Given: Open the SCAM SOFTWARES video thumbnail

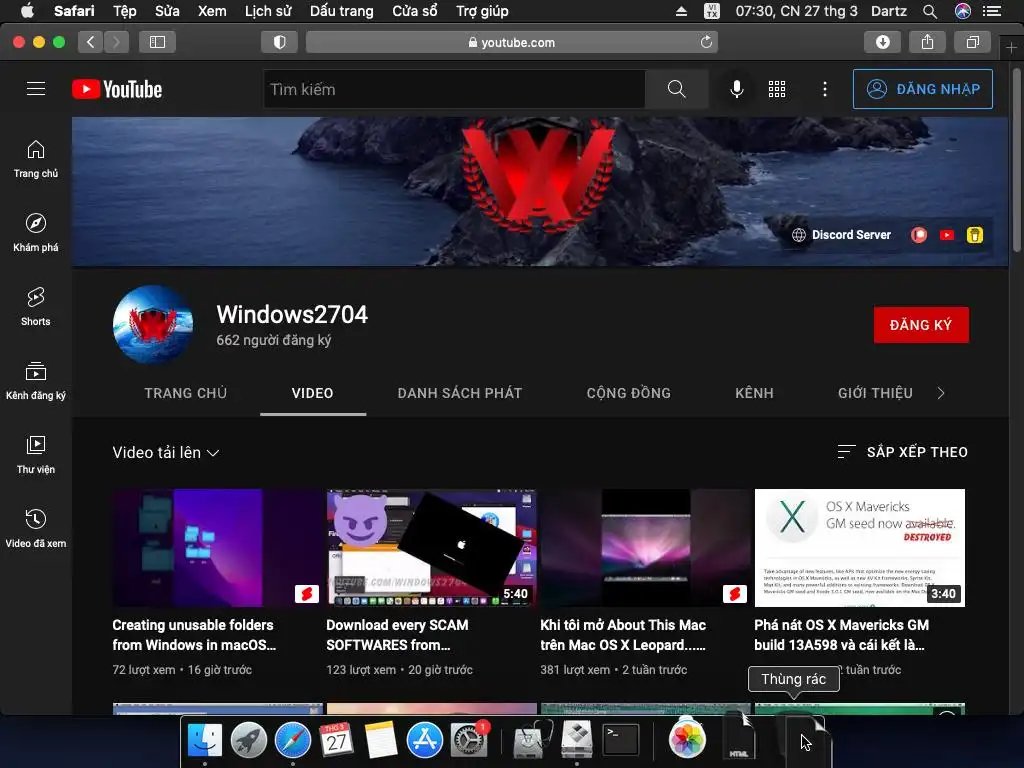Looking at the screenshot, I should tap(432, 548).
